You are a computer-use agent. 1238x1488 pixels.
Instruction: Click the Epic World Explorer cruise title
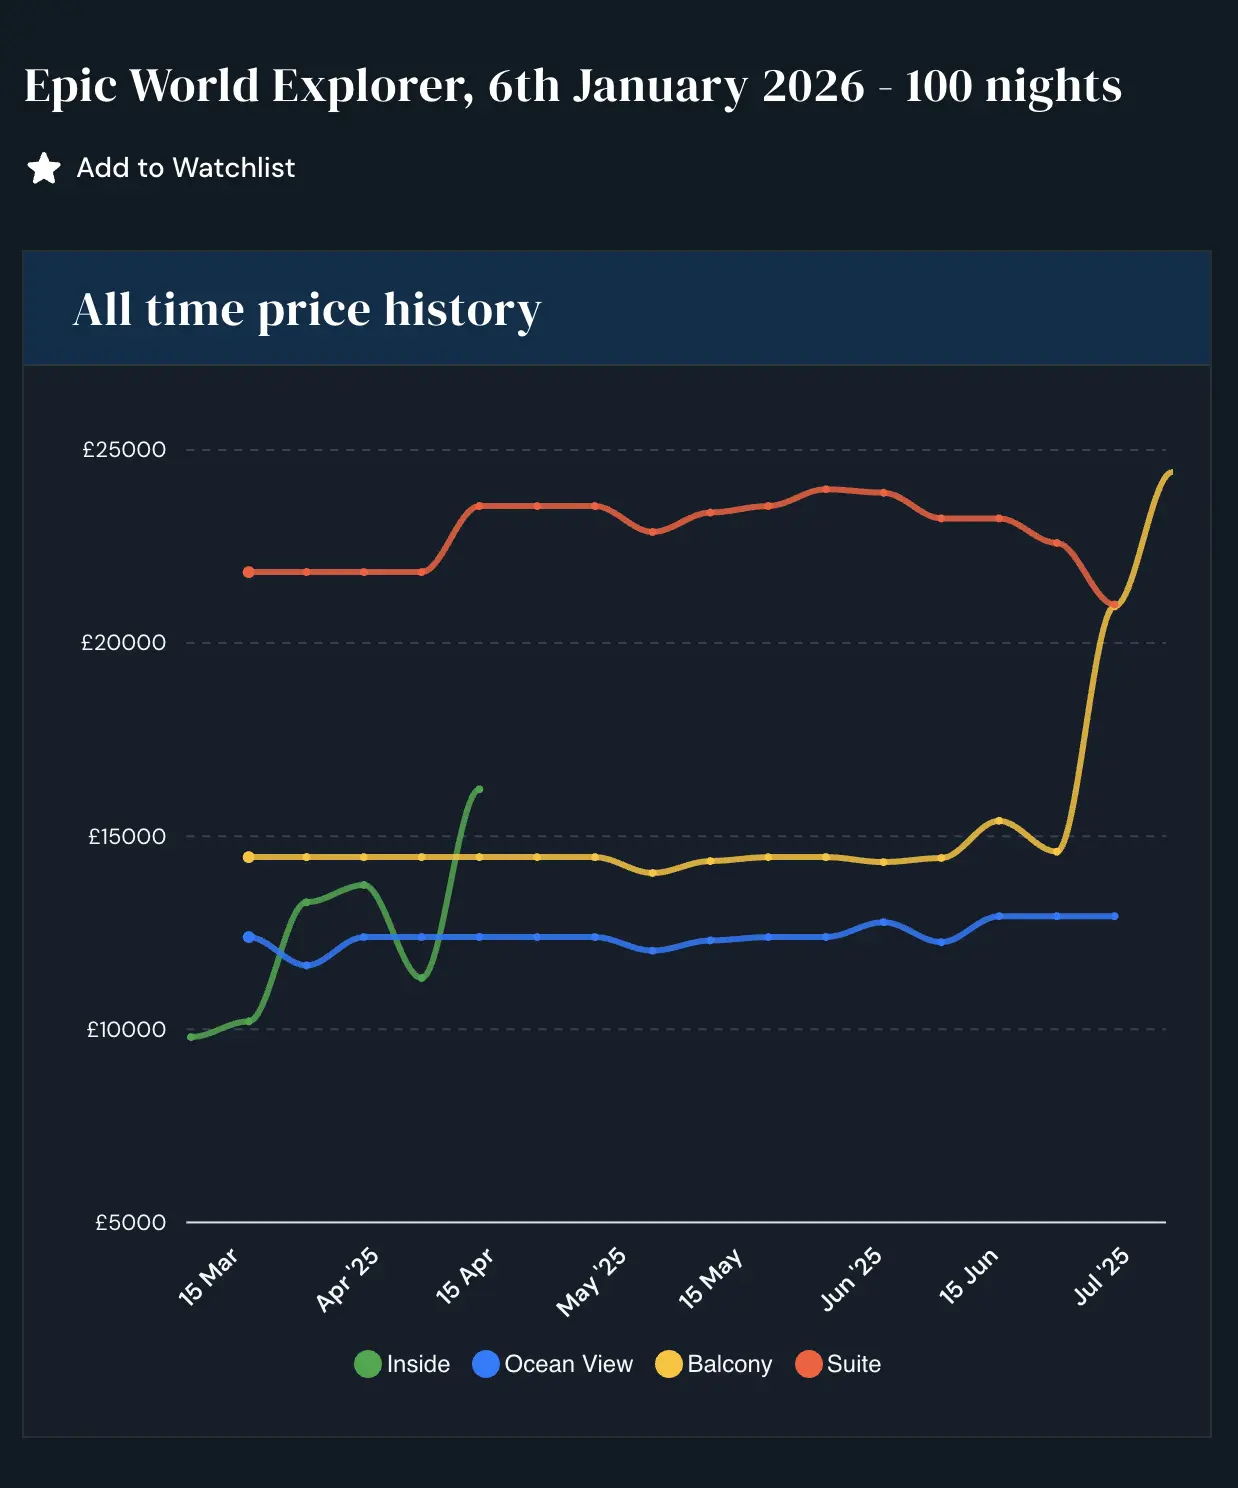click(572, 86)
